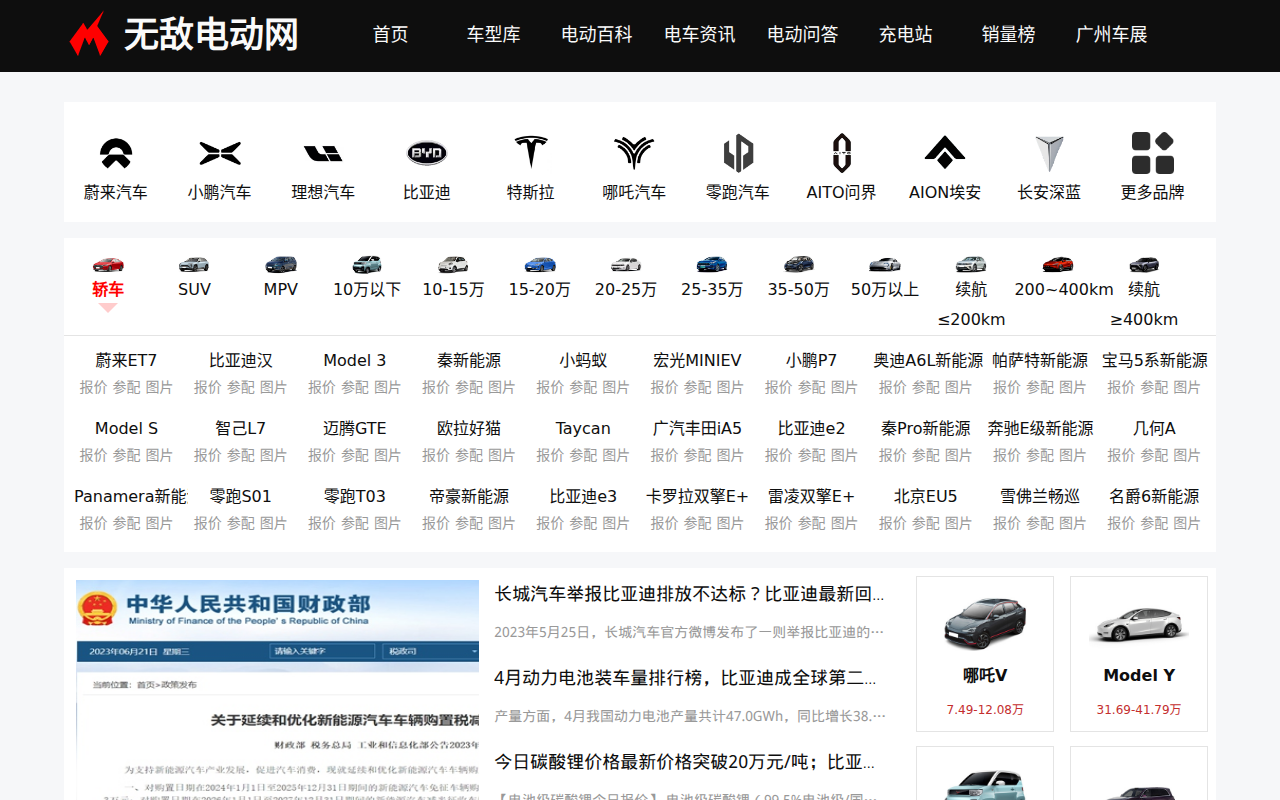Open the 长城汽车举报比亚迪 news headline
1280x800 pixels.
click(x=689, y=594)
